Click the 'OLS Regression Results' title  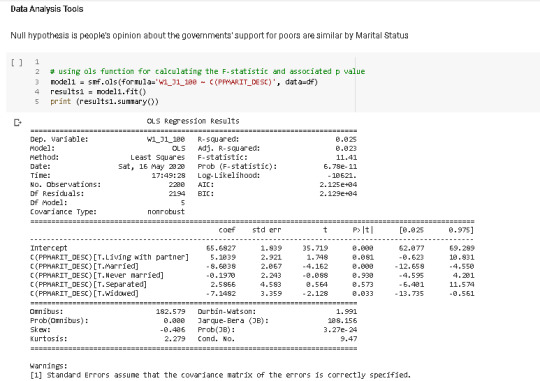193,121
